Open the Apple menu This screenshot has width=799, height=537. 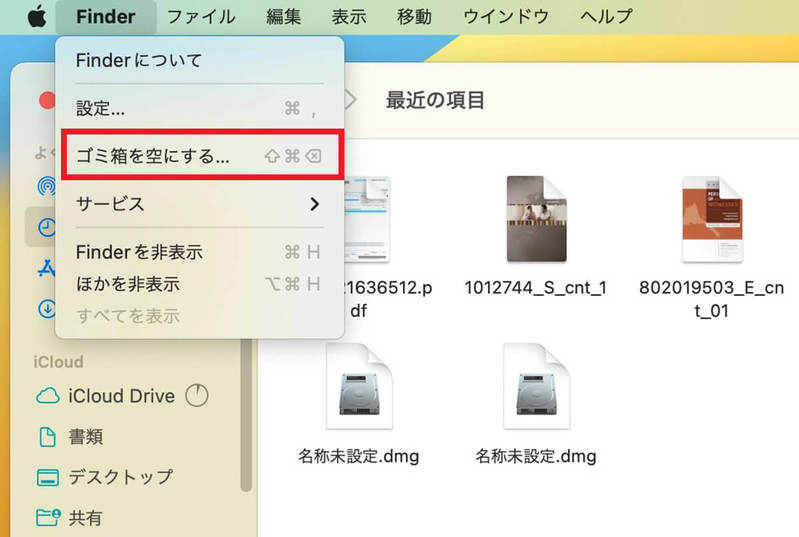[x=37, y=17]
